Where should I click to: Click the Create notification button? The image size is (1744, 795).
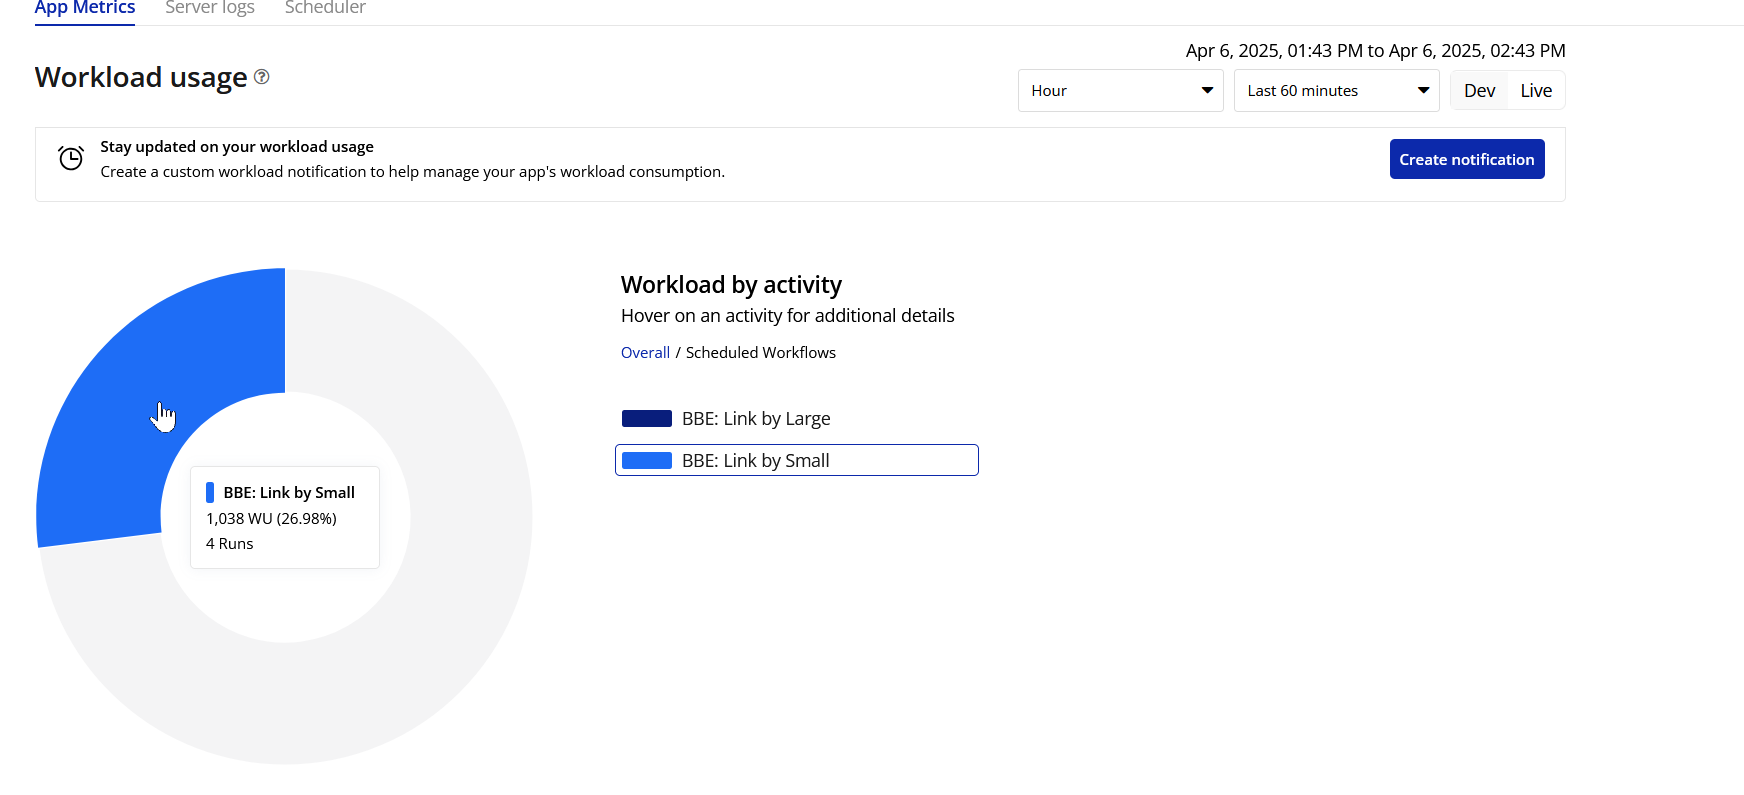1466,160
